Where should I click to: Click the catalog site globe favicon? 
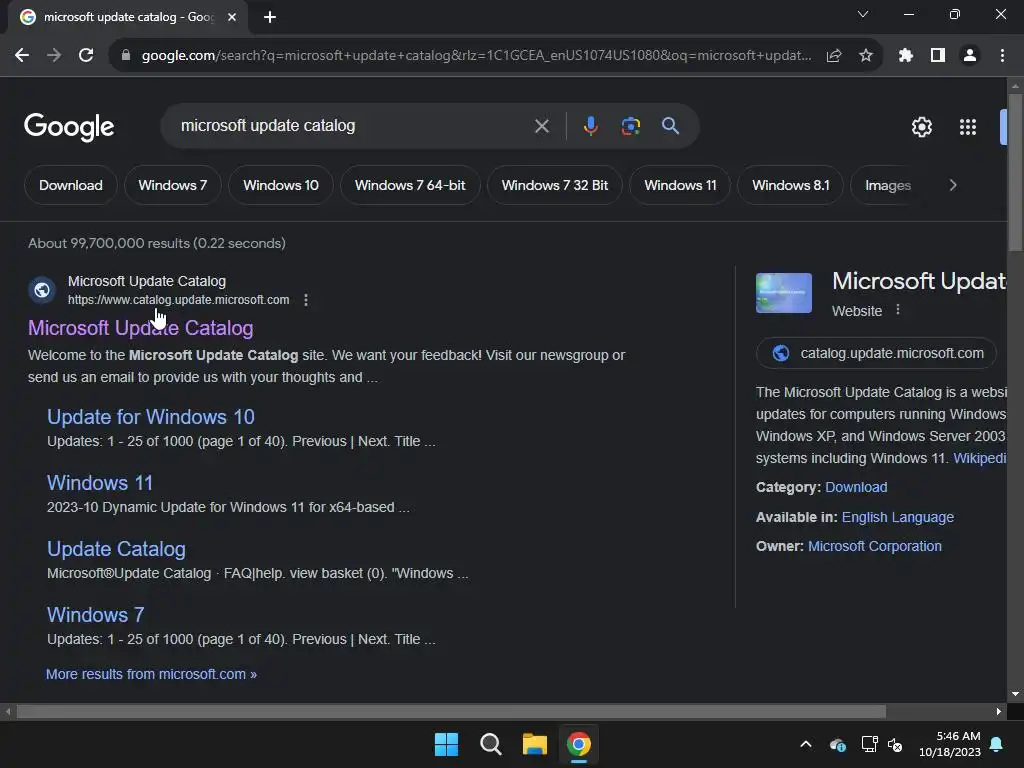tap(42, 289)
